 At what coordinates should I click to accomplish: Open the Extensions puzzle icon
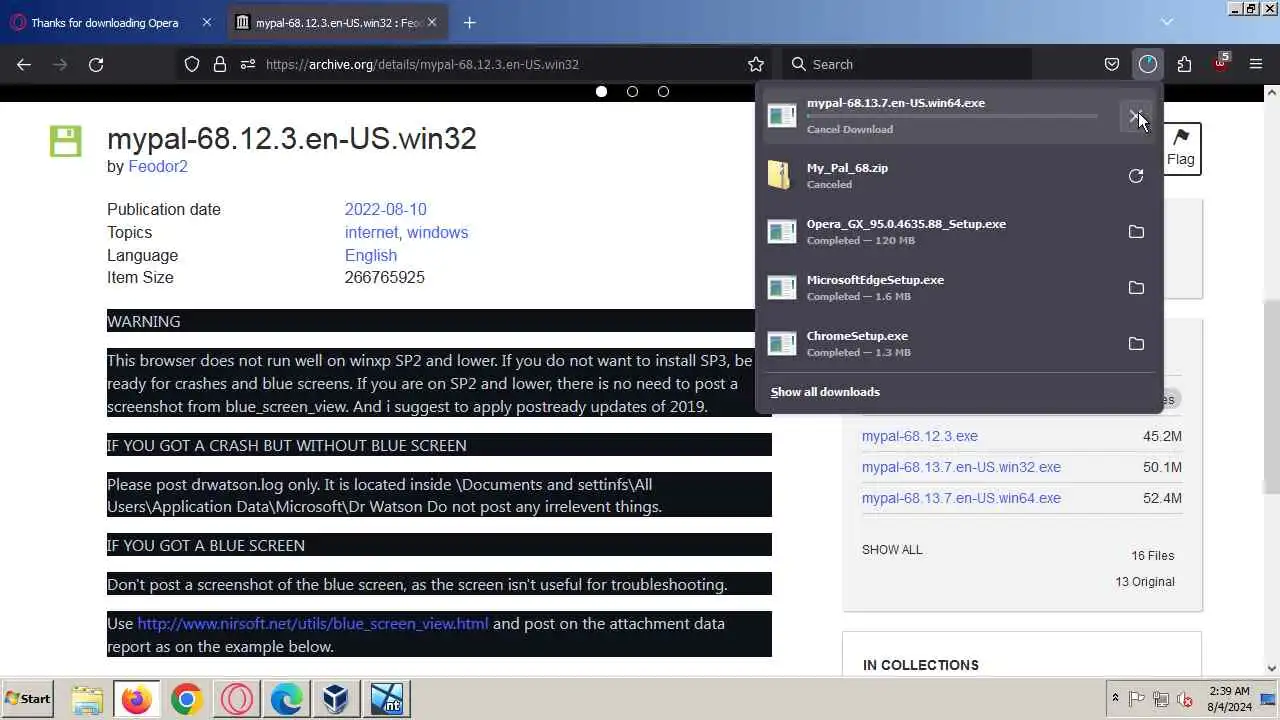(1184, 64)
